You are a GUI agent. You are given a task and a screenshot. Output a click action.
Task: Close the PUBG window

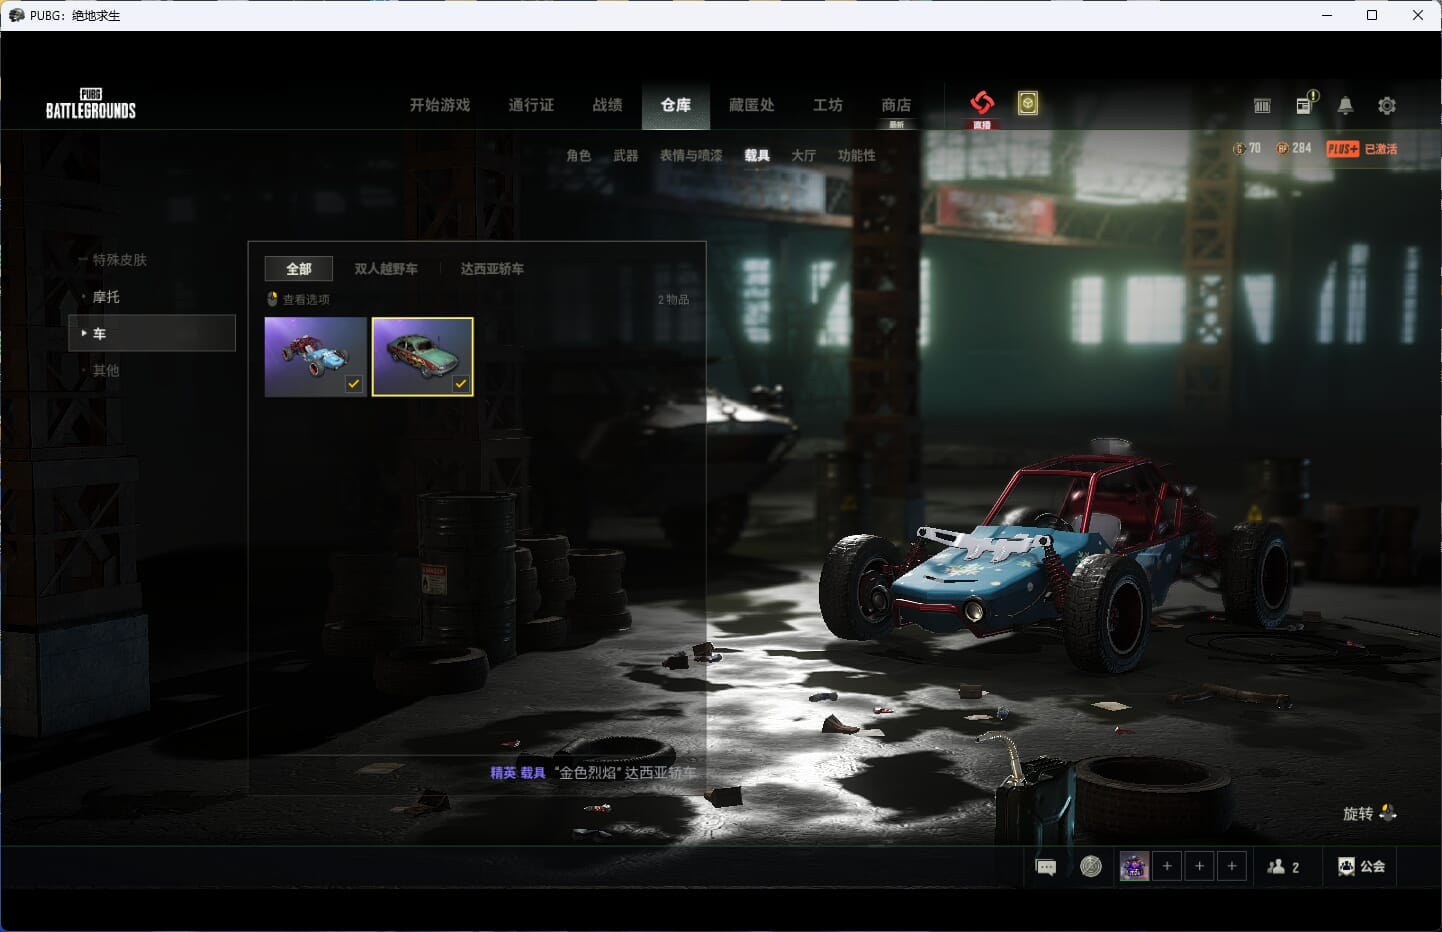pyautogui.click(x=1418, y=15)
